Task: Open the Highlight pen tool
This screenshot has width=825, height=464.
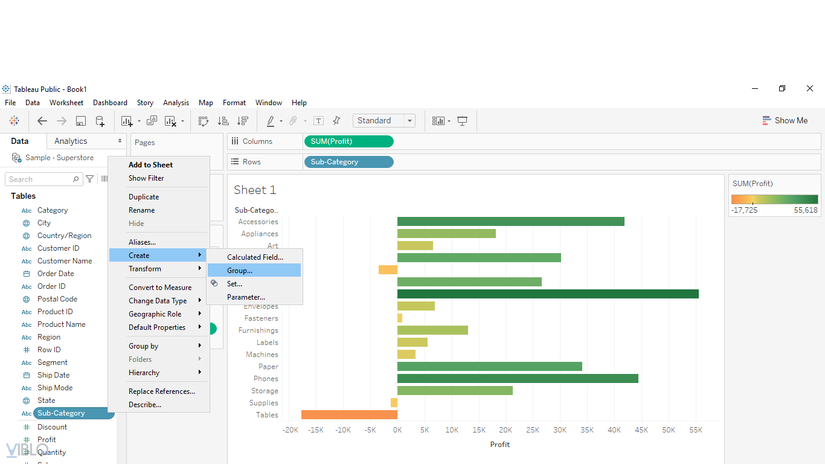Action: tap(270, 121)
